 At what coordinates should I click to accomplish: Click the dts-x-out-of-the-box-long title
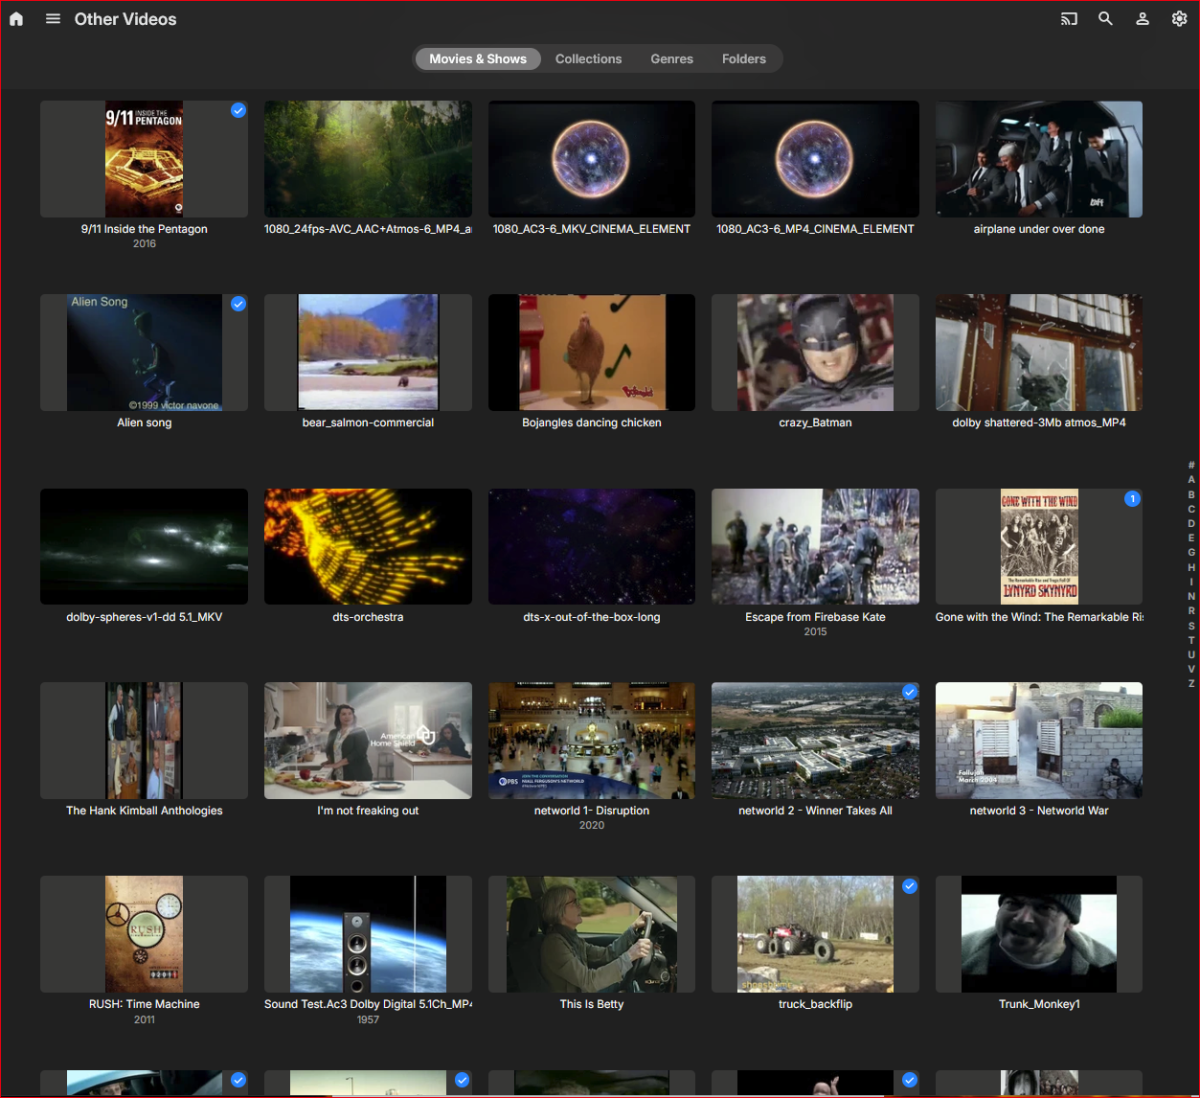pyautogui.click(x=592, y=617)
